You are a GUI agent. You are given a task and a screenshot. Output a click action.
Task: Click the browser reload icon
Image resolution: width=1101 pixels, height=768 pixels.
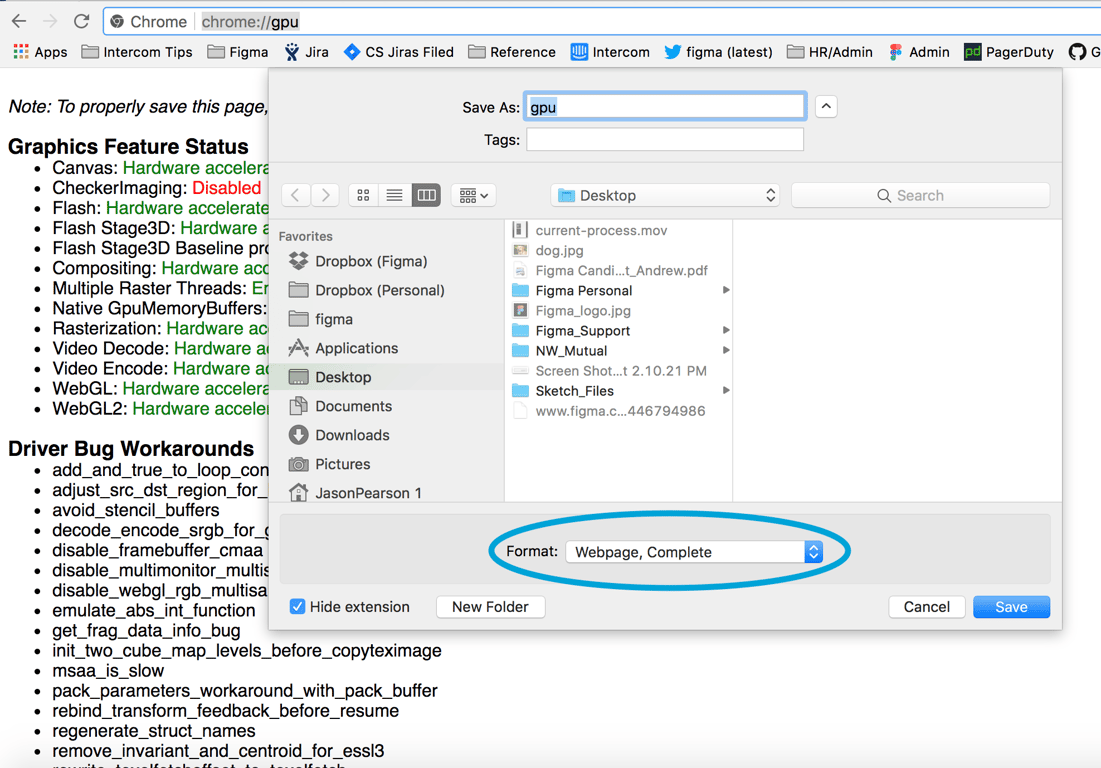coord(82,21)
